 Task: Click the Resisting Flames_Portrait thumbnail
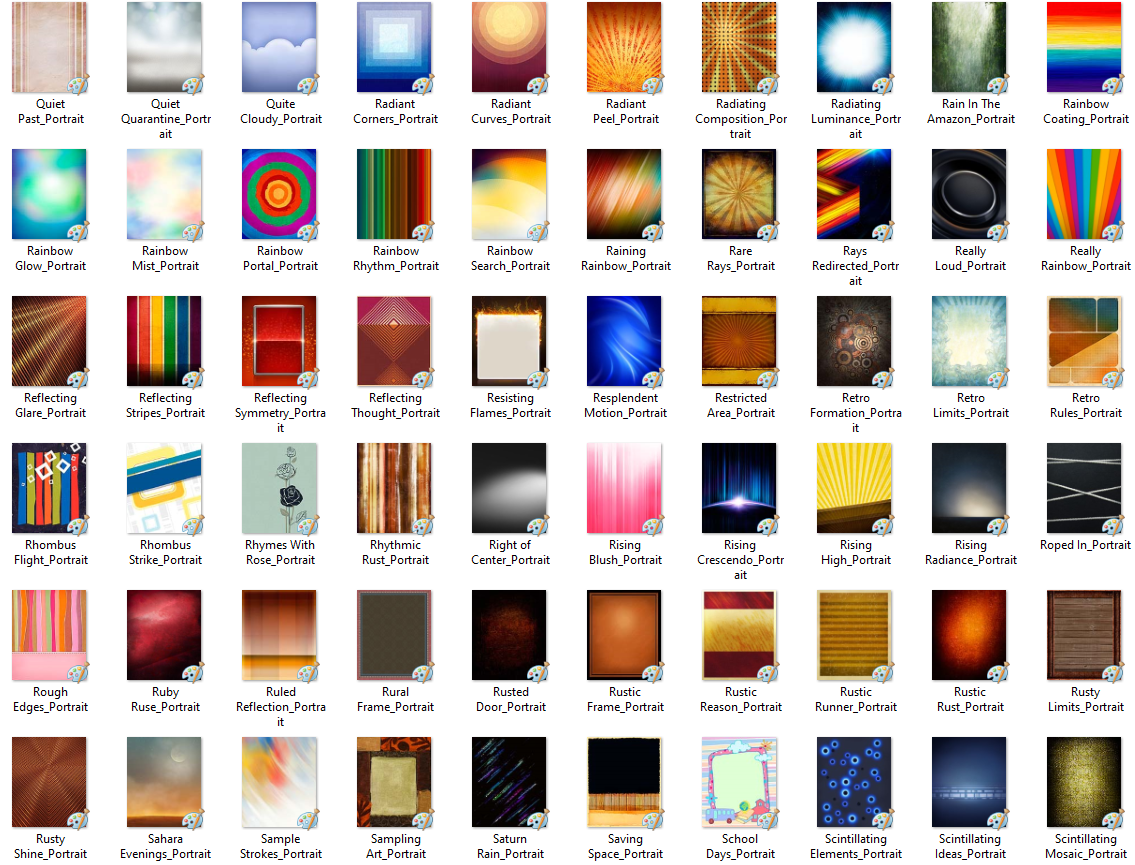pos(510,341)
